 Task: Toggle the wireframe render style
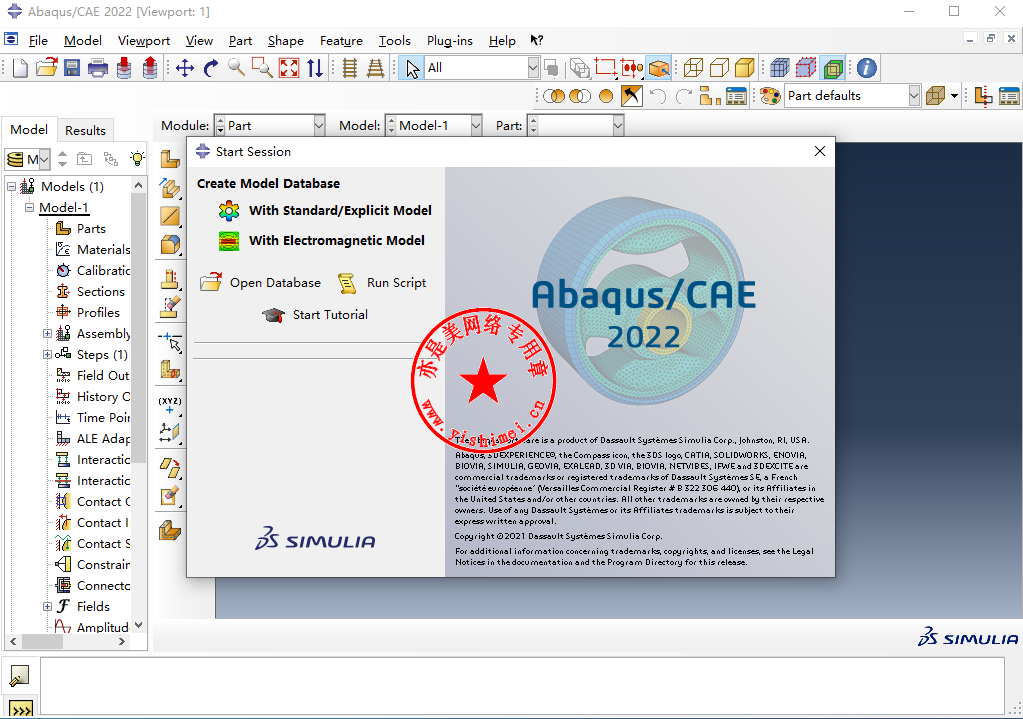pyautogui.click(x=693, y=68)
